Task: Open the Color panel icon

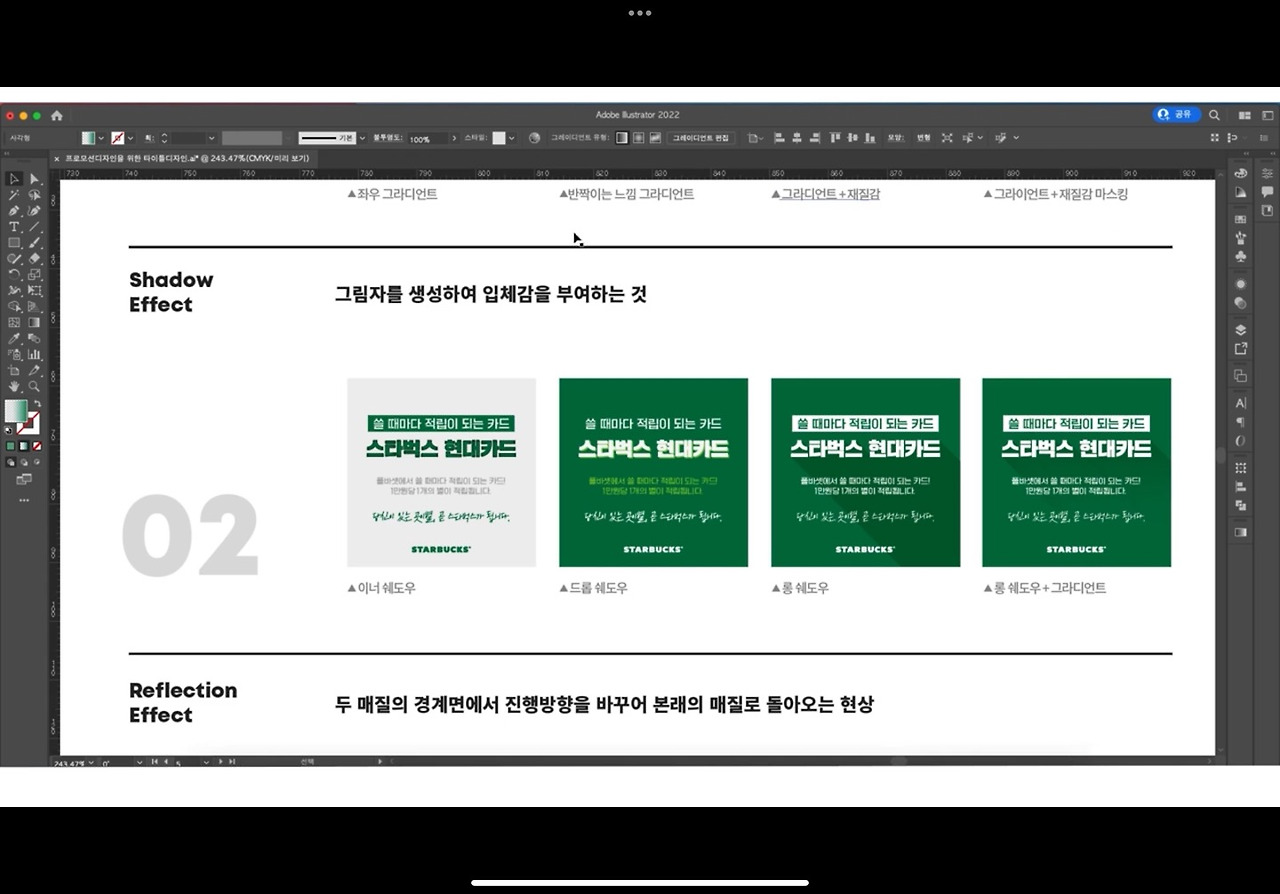Action: (1240, 173)
